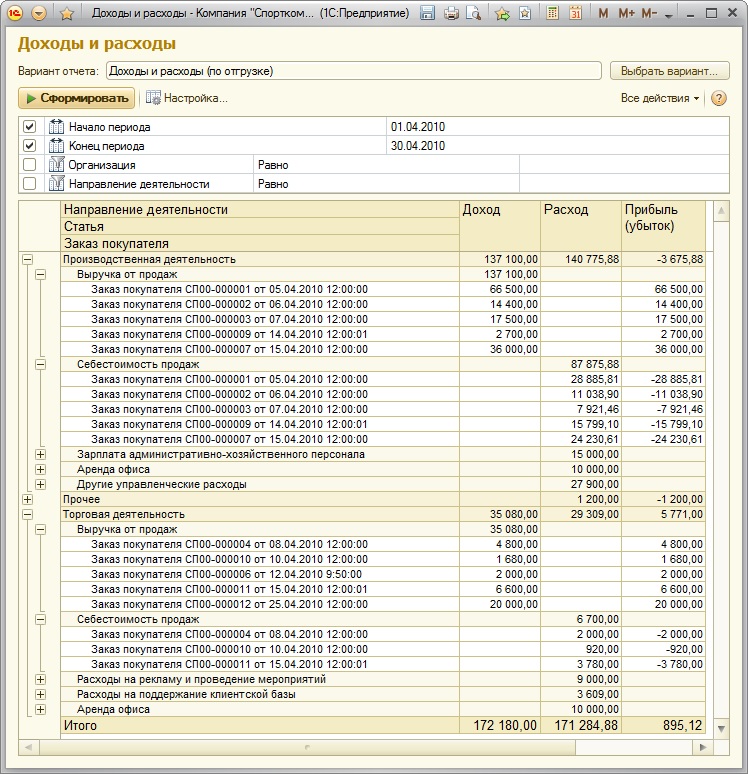The width and height of the screenshot is (748, 774).
Task: Click the Выбрать вариант... button
Action: tap(669, 71)
